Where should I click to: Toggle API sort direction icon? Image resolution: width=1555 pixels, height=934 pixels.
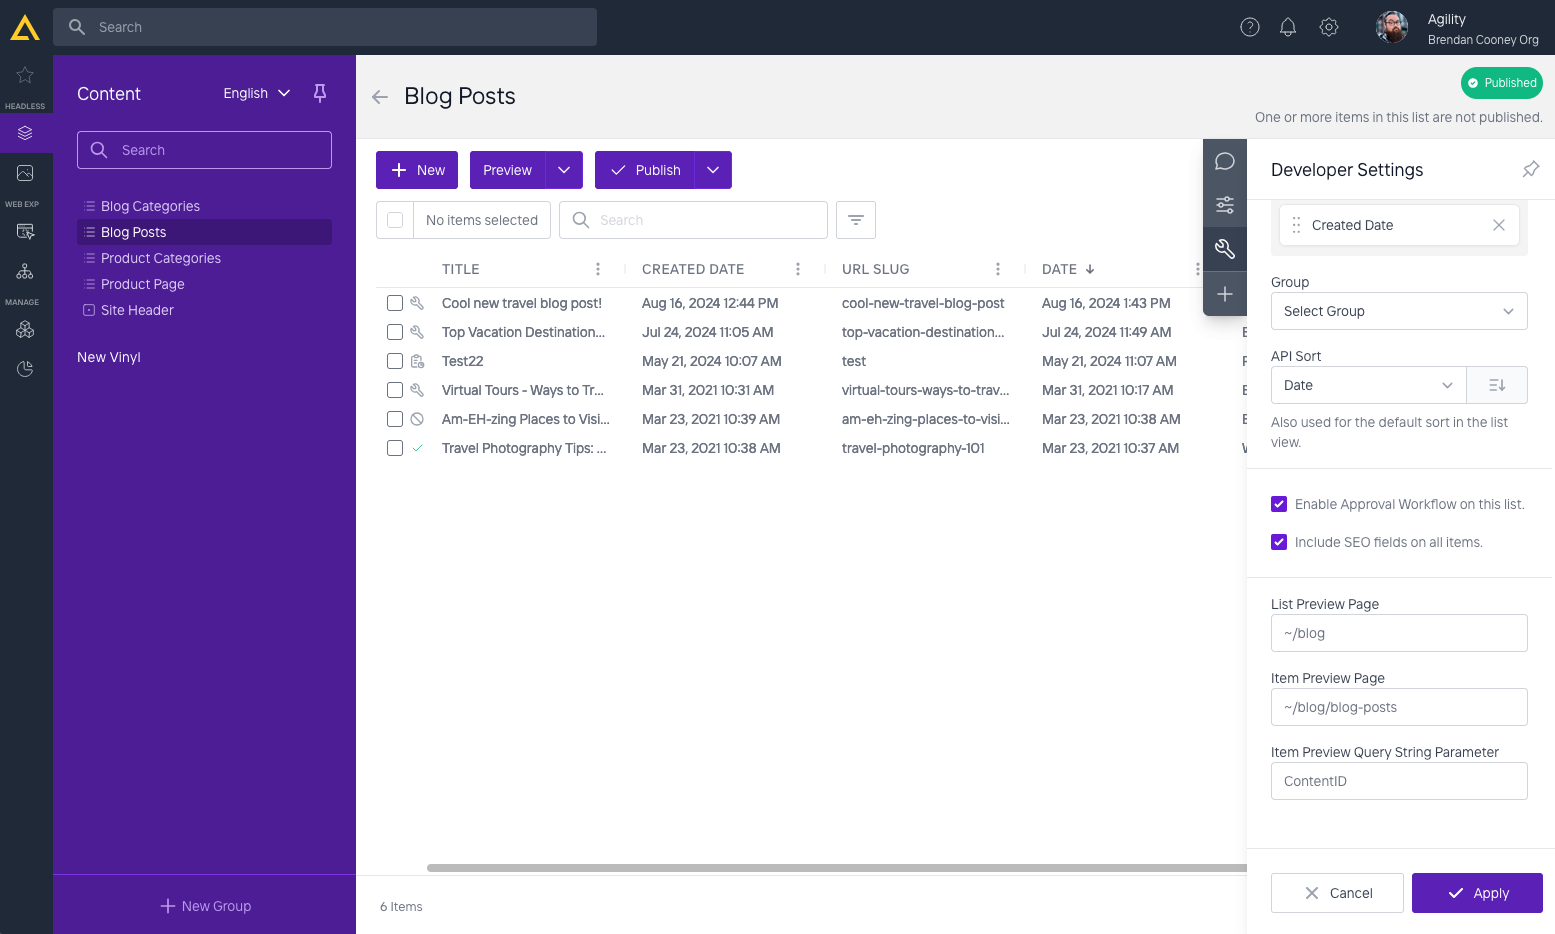pyautogui.click(x=1497, y=385)
